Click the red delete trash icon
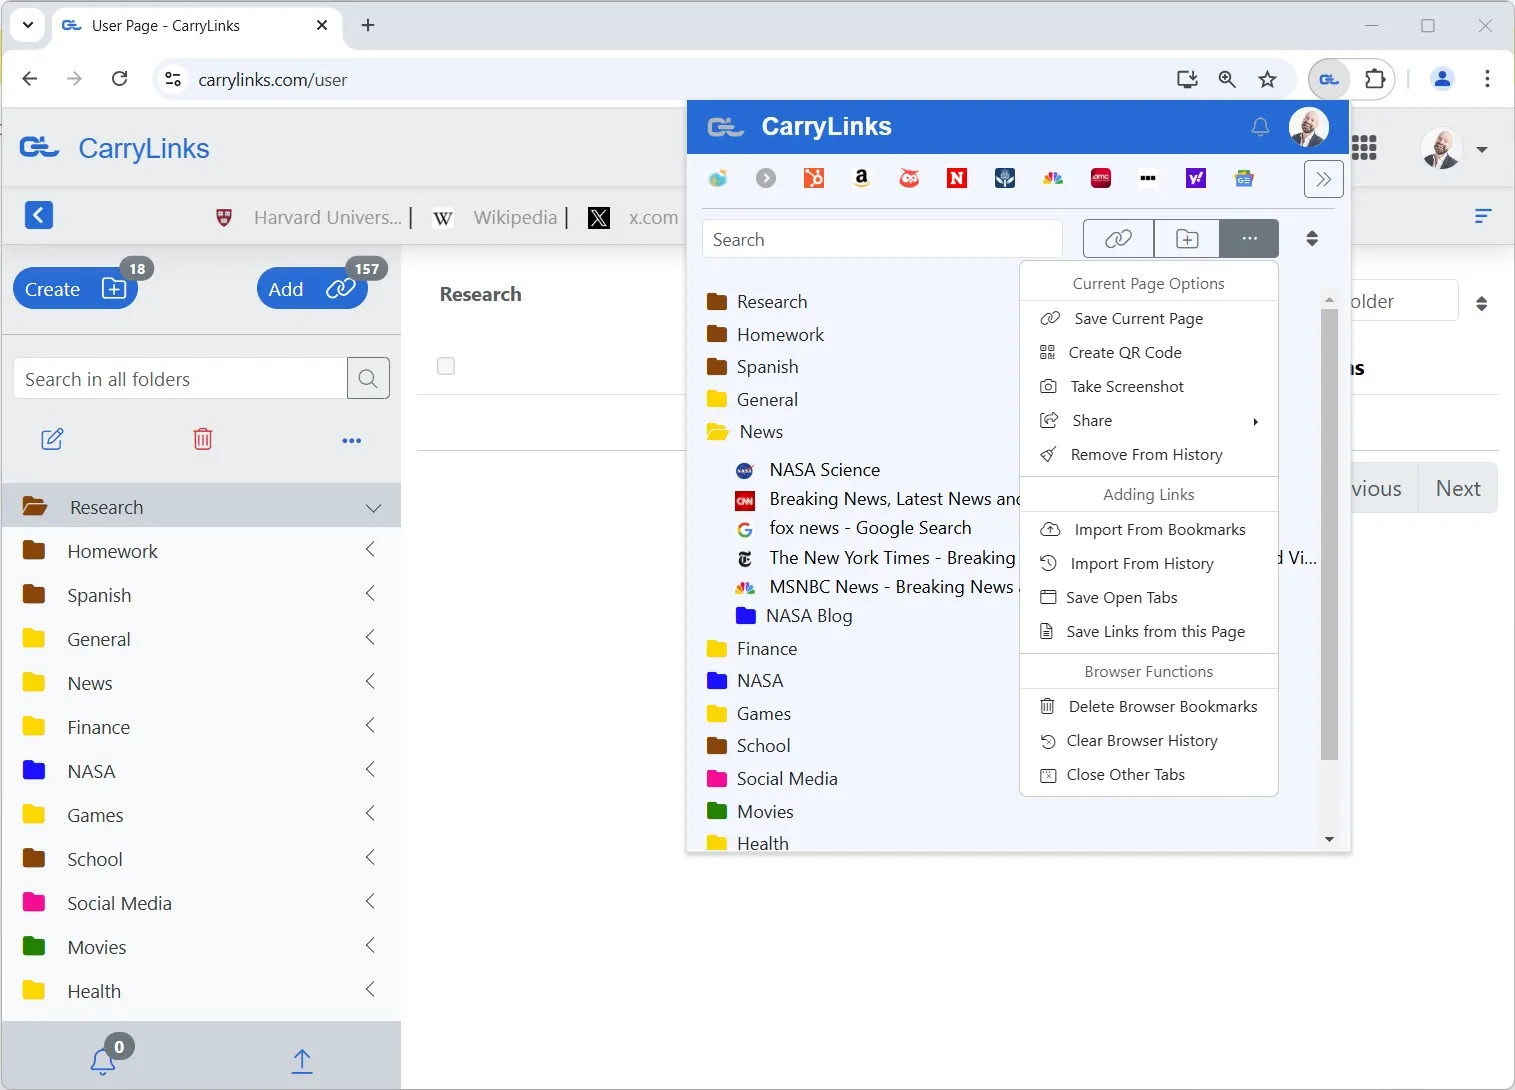The height and width of the screenshot is (1090, 1515). point(202,439)
